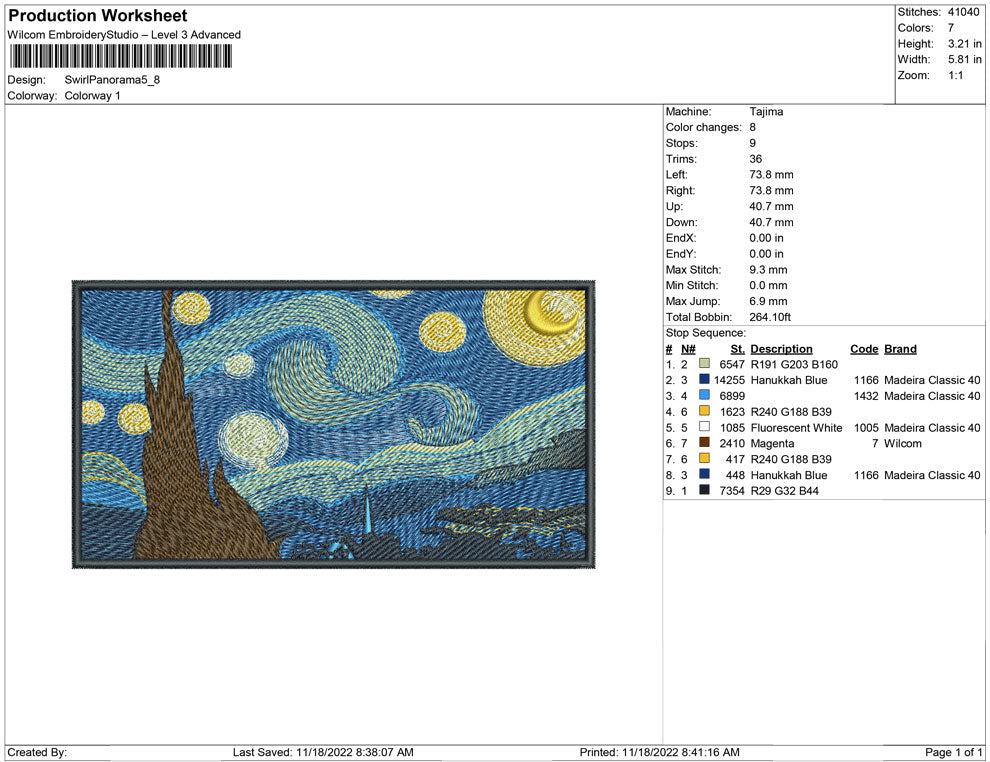Viewport: 990px width, 762px height.
Task: Click the Width value 5.81 in
Action: (x=965, y=59)
